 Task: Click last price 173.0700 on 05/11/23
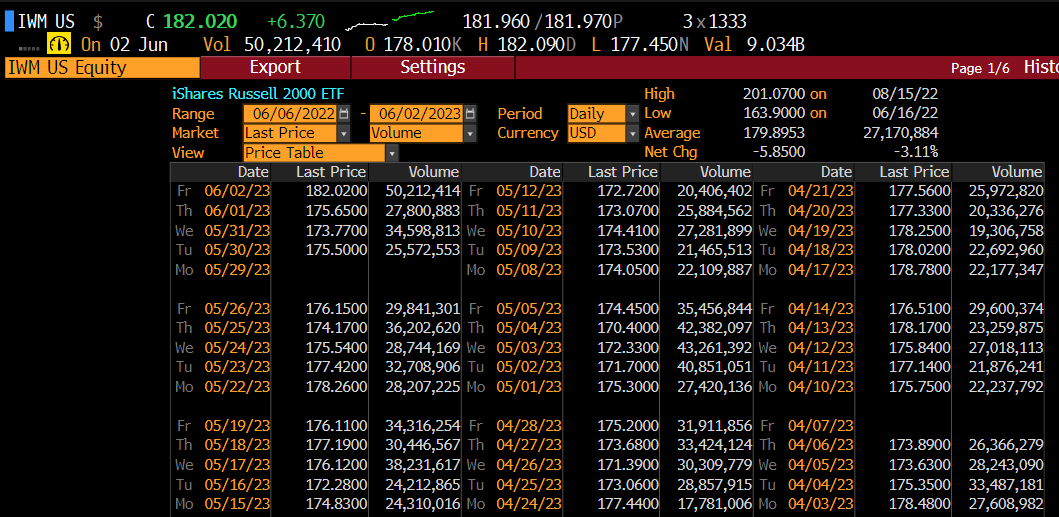pos(628,211)
